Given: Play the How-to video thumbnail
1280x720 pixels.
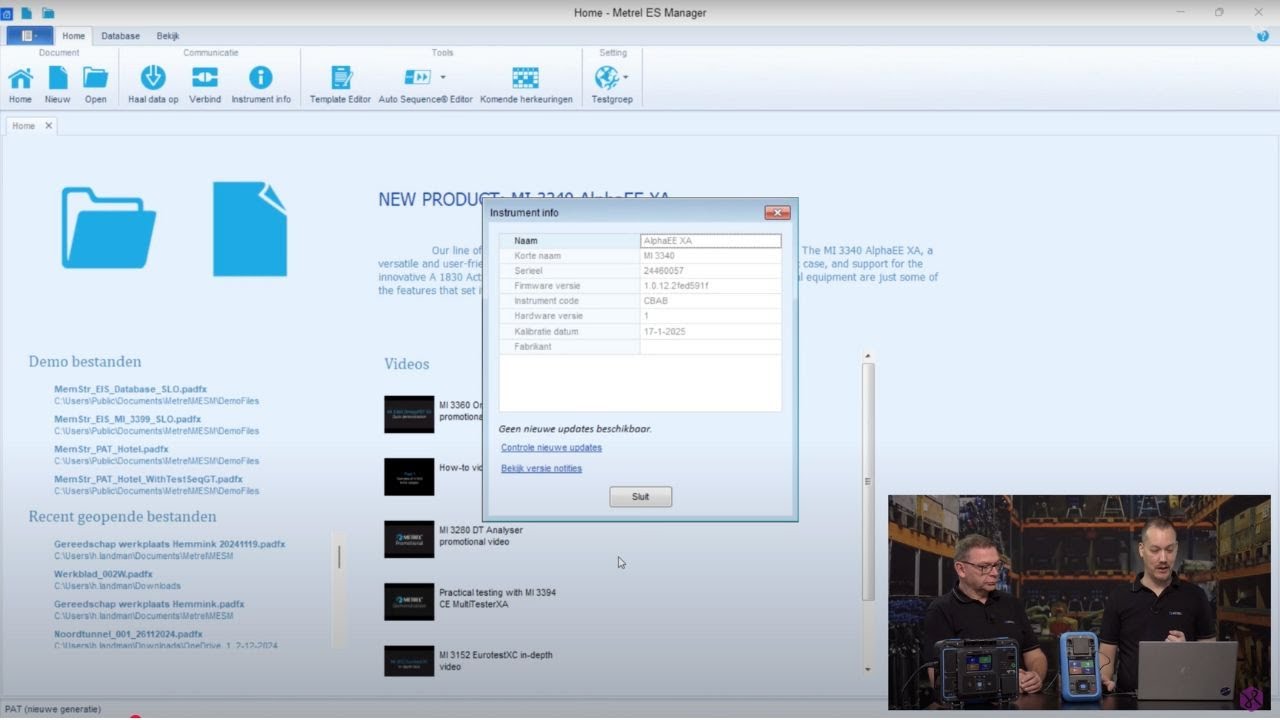Looking at the screenshot, I should tap(409, 477).
